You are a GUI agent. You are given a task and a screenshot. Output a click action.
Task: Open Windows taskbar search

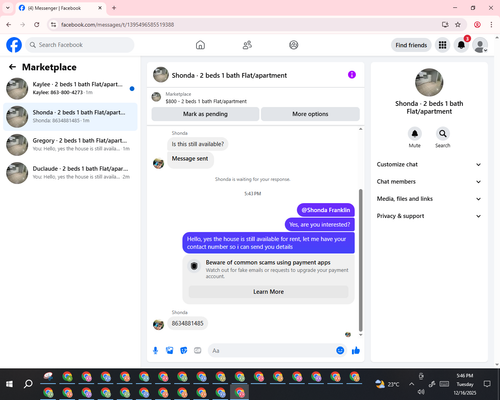28,384
